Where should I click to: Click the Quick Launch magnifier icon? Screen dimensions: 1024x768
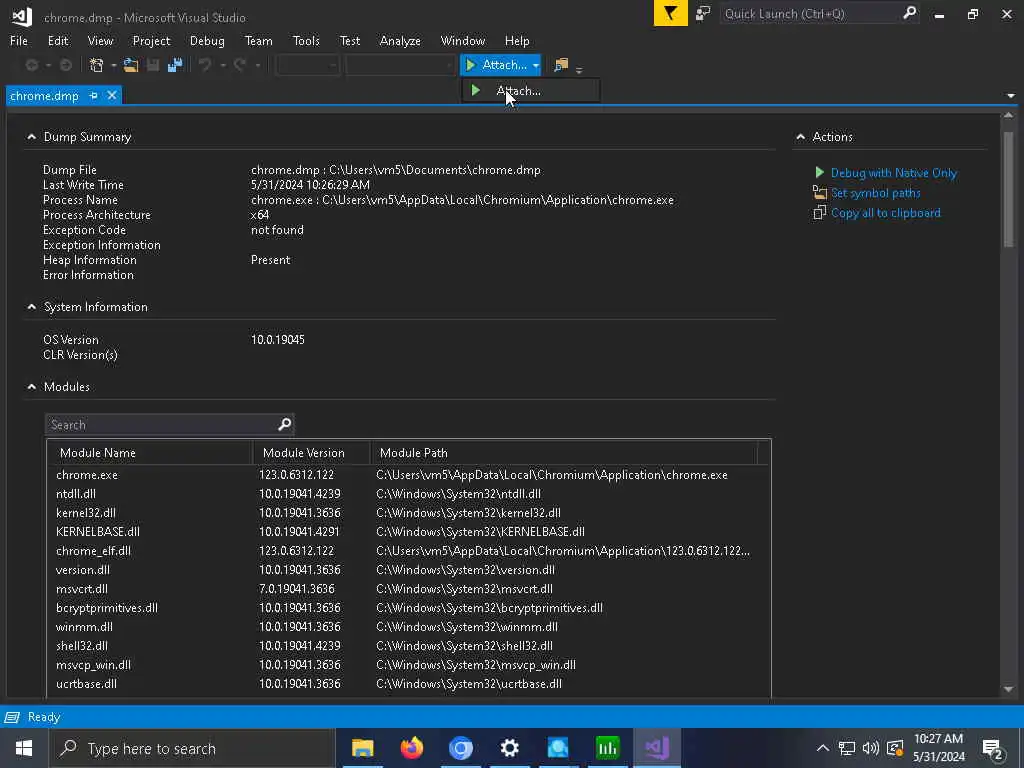point(909,13)
